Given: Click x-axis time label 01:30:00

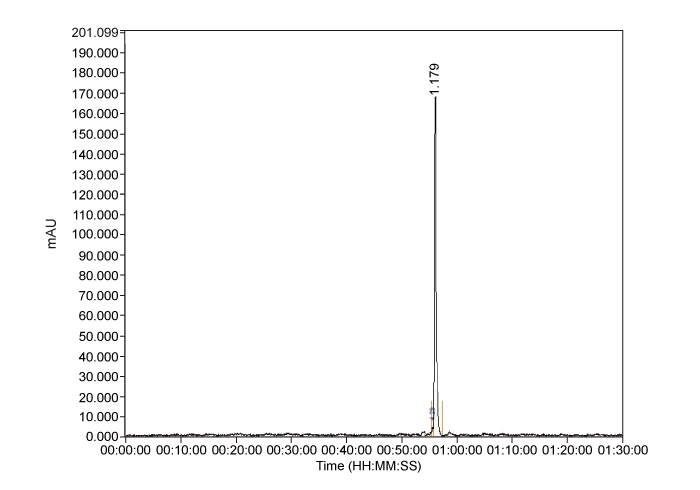Looking at the screenshot, I should [x=622, y=450].
